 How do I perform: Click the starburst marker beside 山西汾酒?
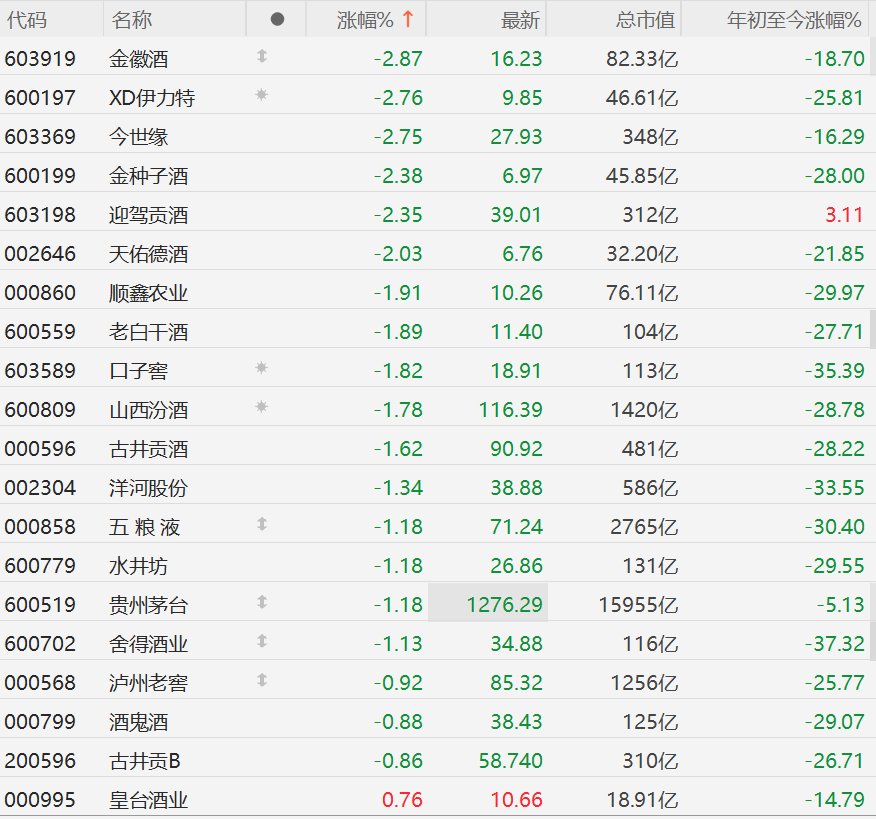pos(261,407)
